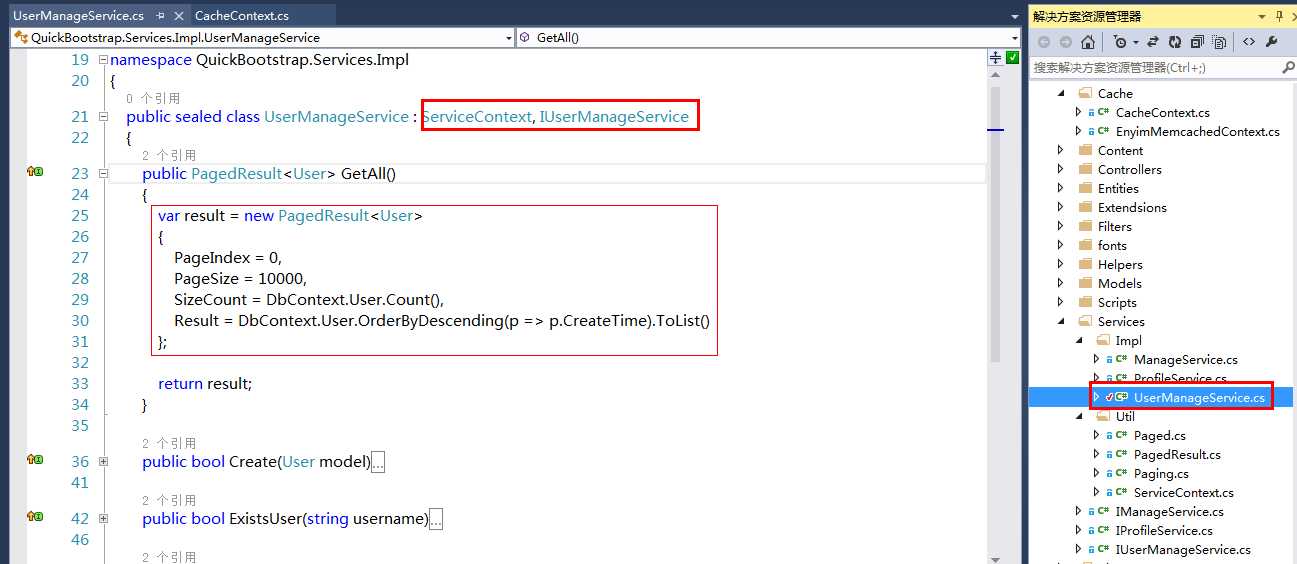
Task: Click the collapsed ellipsis box after ExistsUser(string username)
Action: click(x=435, y=519)
